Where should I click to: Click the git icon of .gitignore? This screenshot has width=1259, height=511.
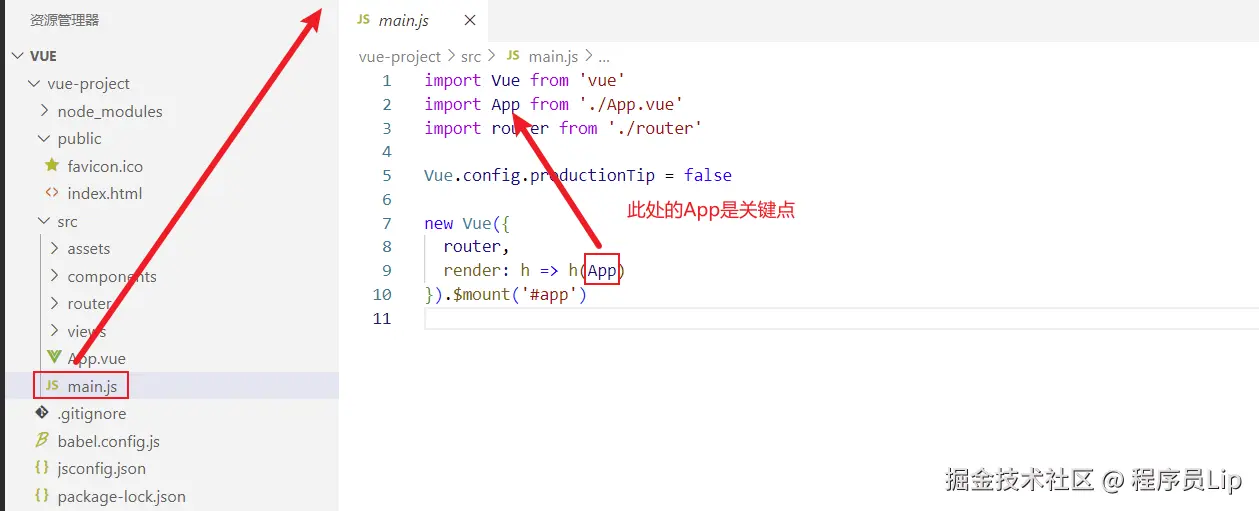pos(42,413)
